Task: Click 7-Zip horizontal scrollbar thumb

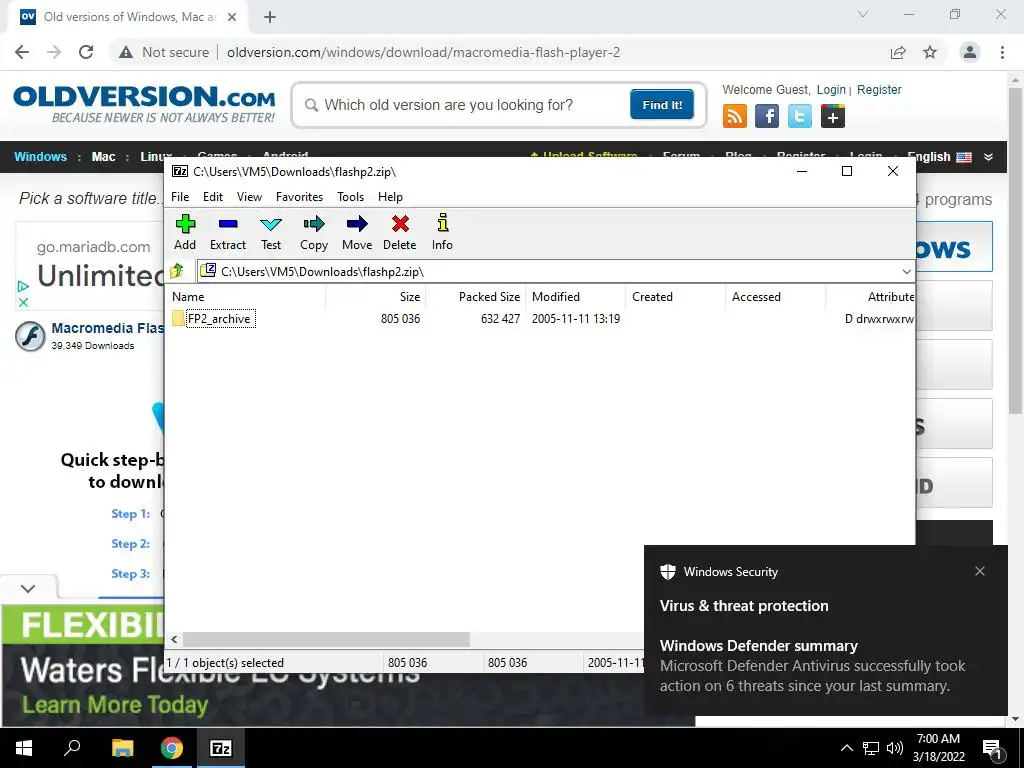Action: click(x=326, y=639)
